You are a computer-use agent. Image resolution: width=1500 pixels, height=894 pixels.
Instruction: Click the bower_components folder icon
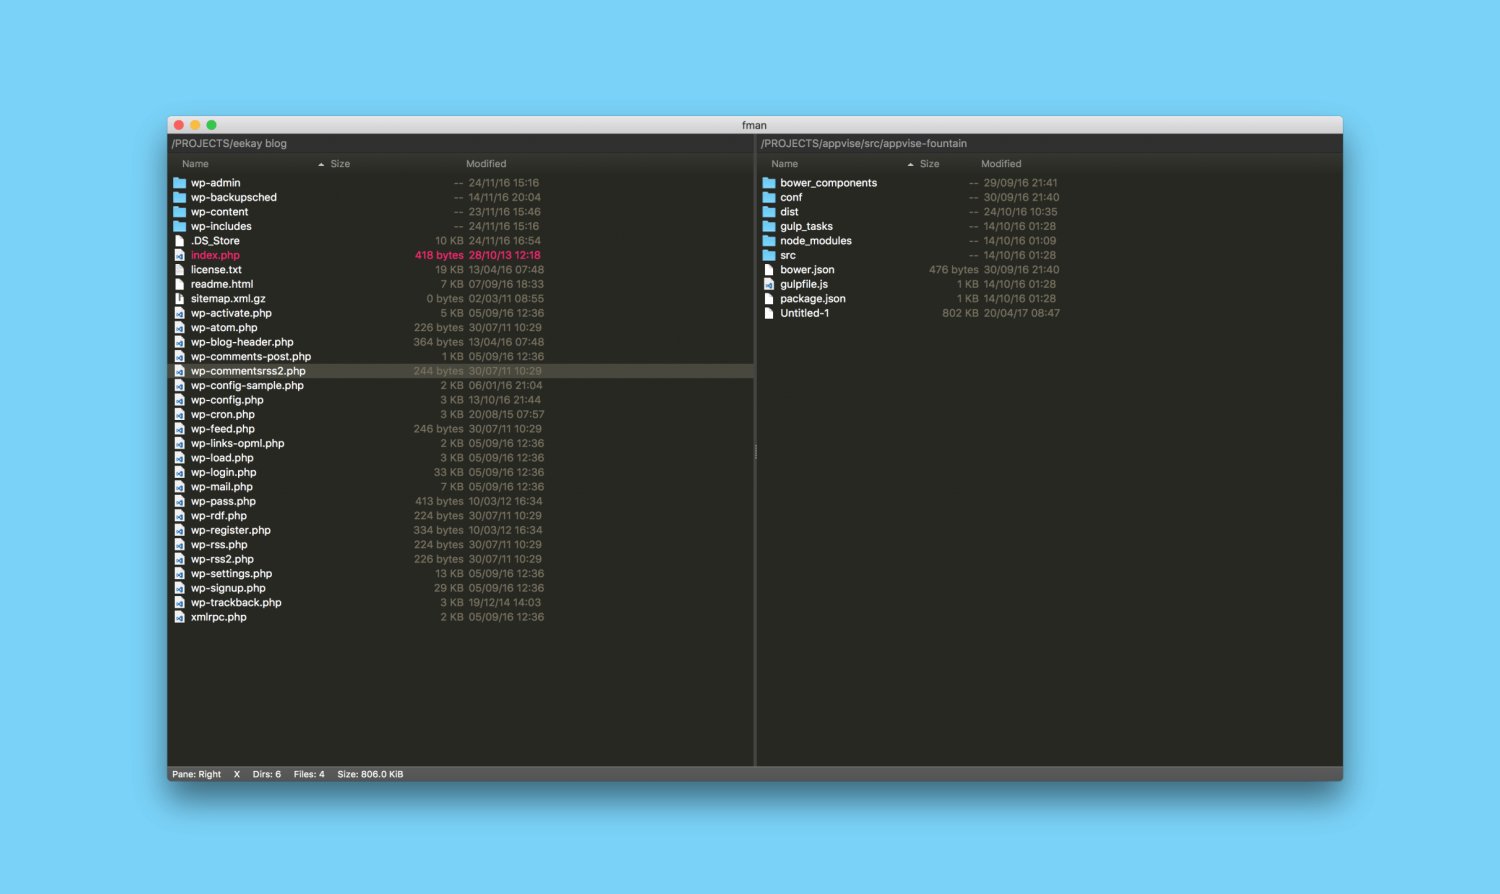click(x=769, y=183)
